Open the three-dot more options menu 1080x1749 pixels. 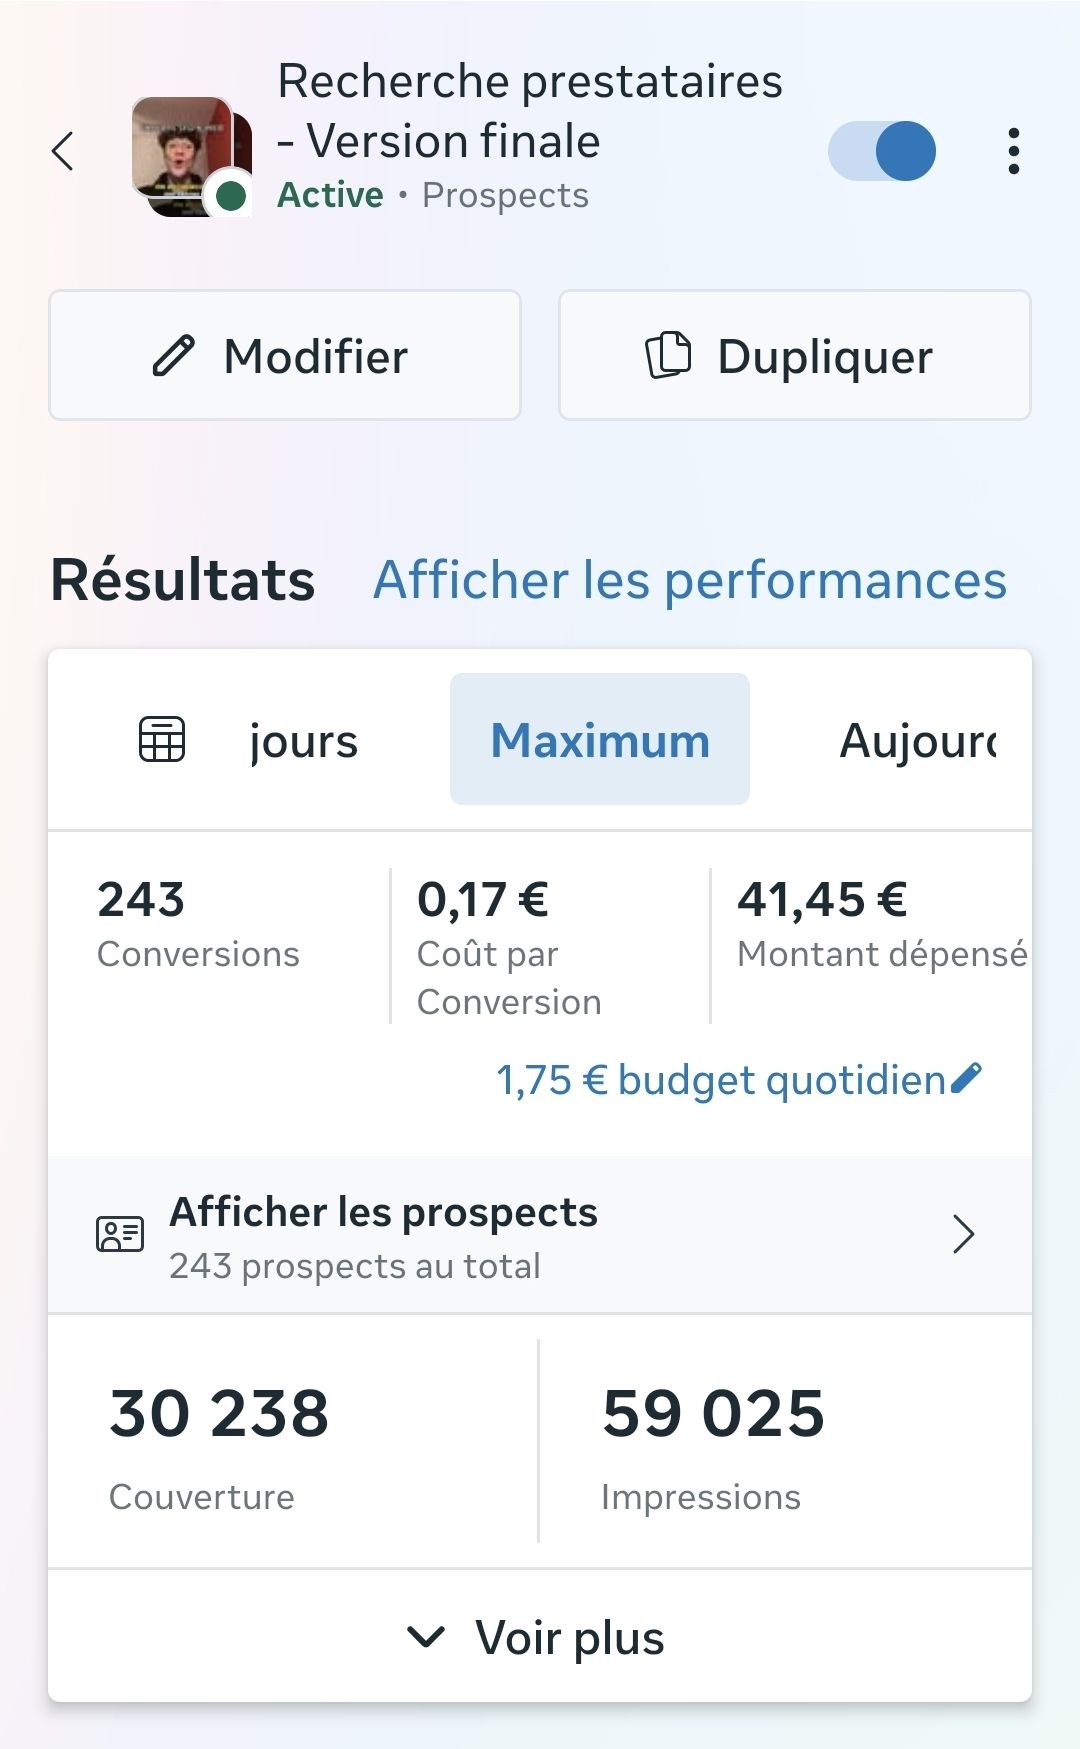point(1013,151)
